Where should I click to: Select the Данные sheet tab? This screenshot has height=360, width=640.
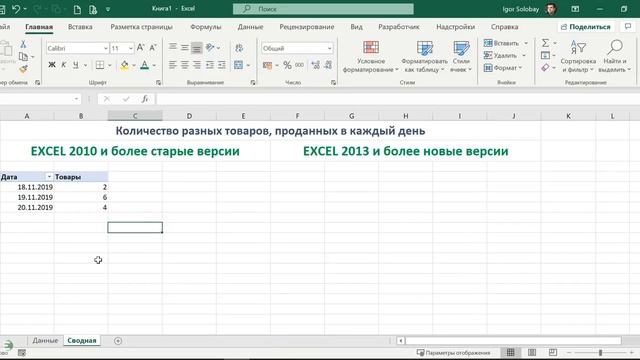45,340
